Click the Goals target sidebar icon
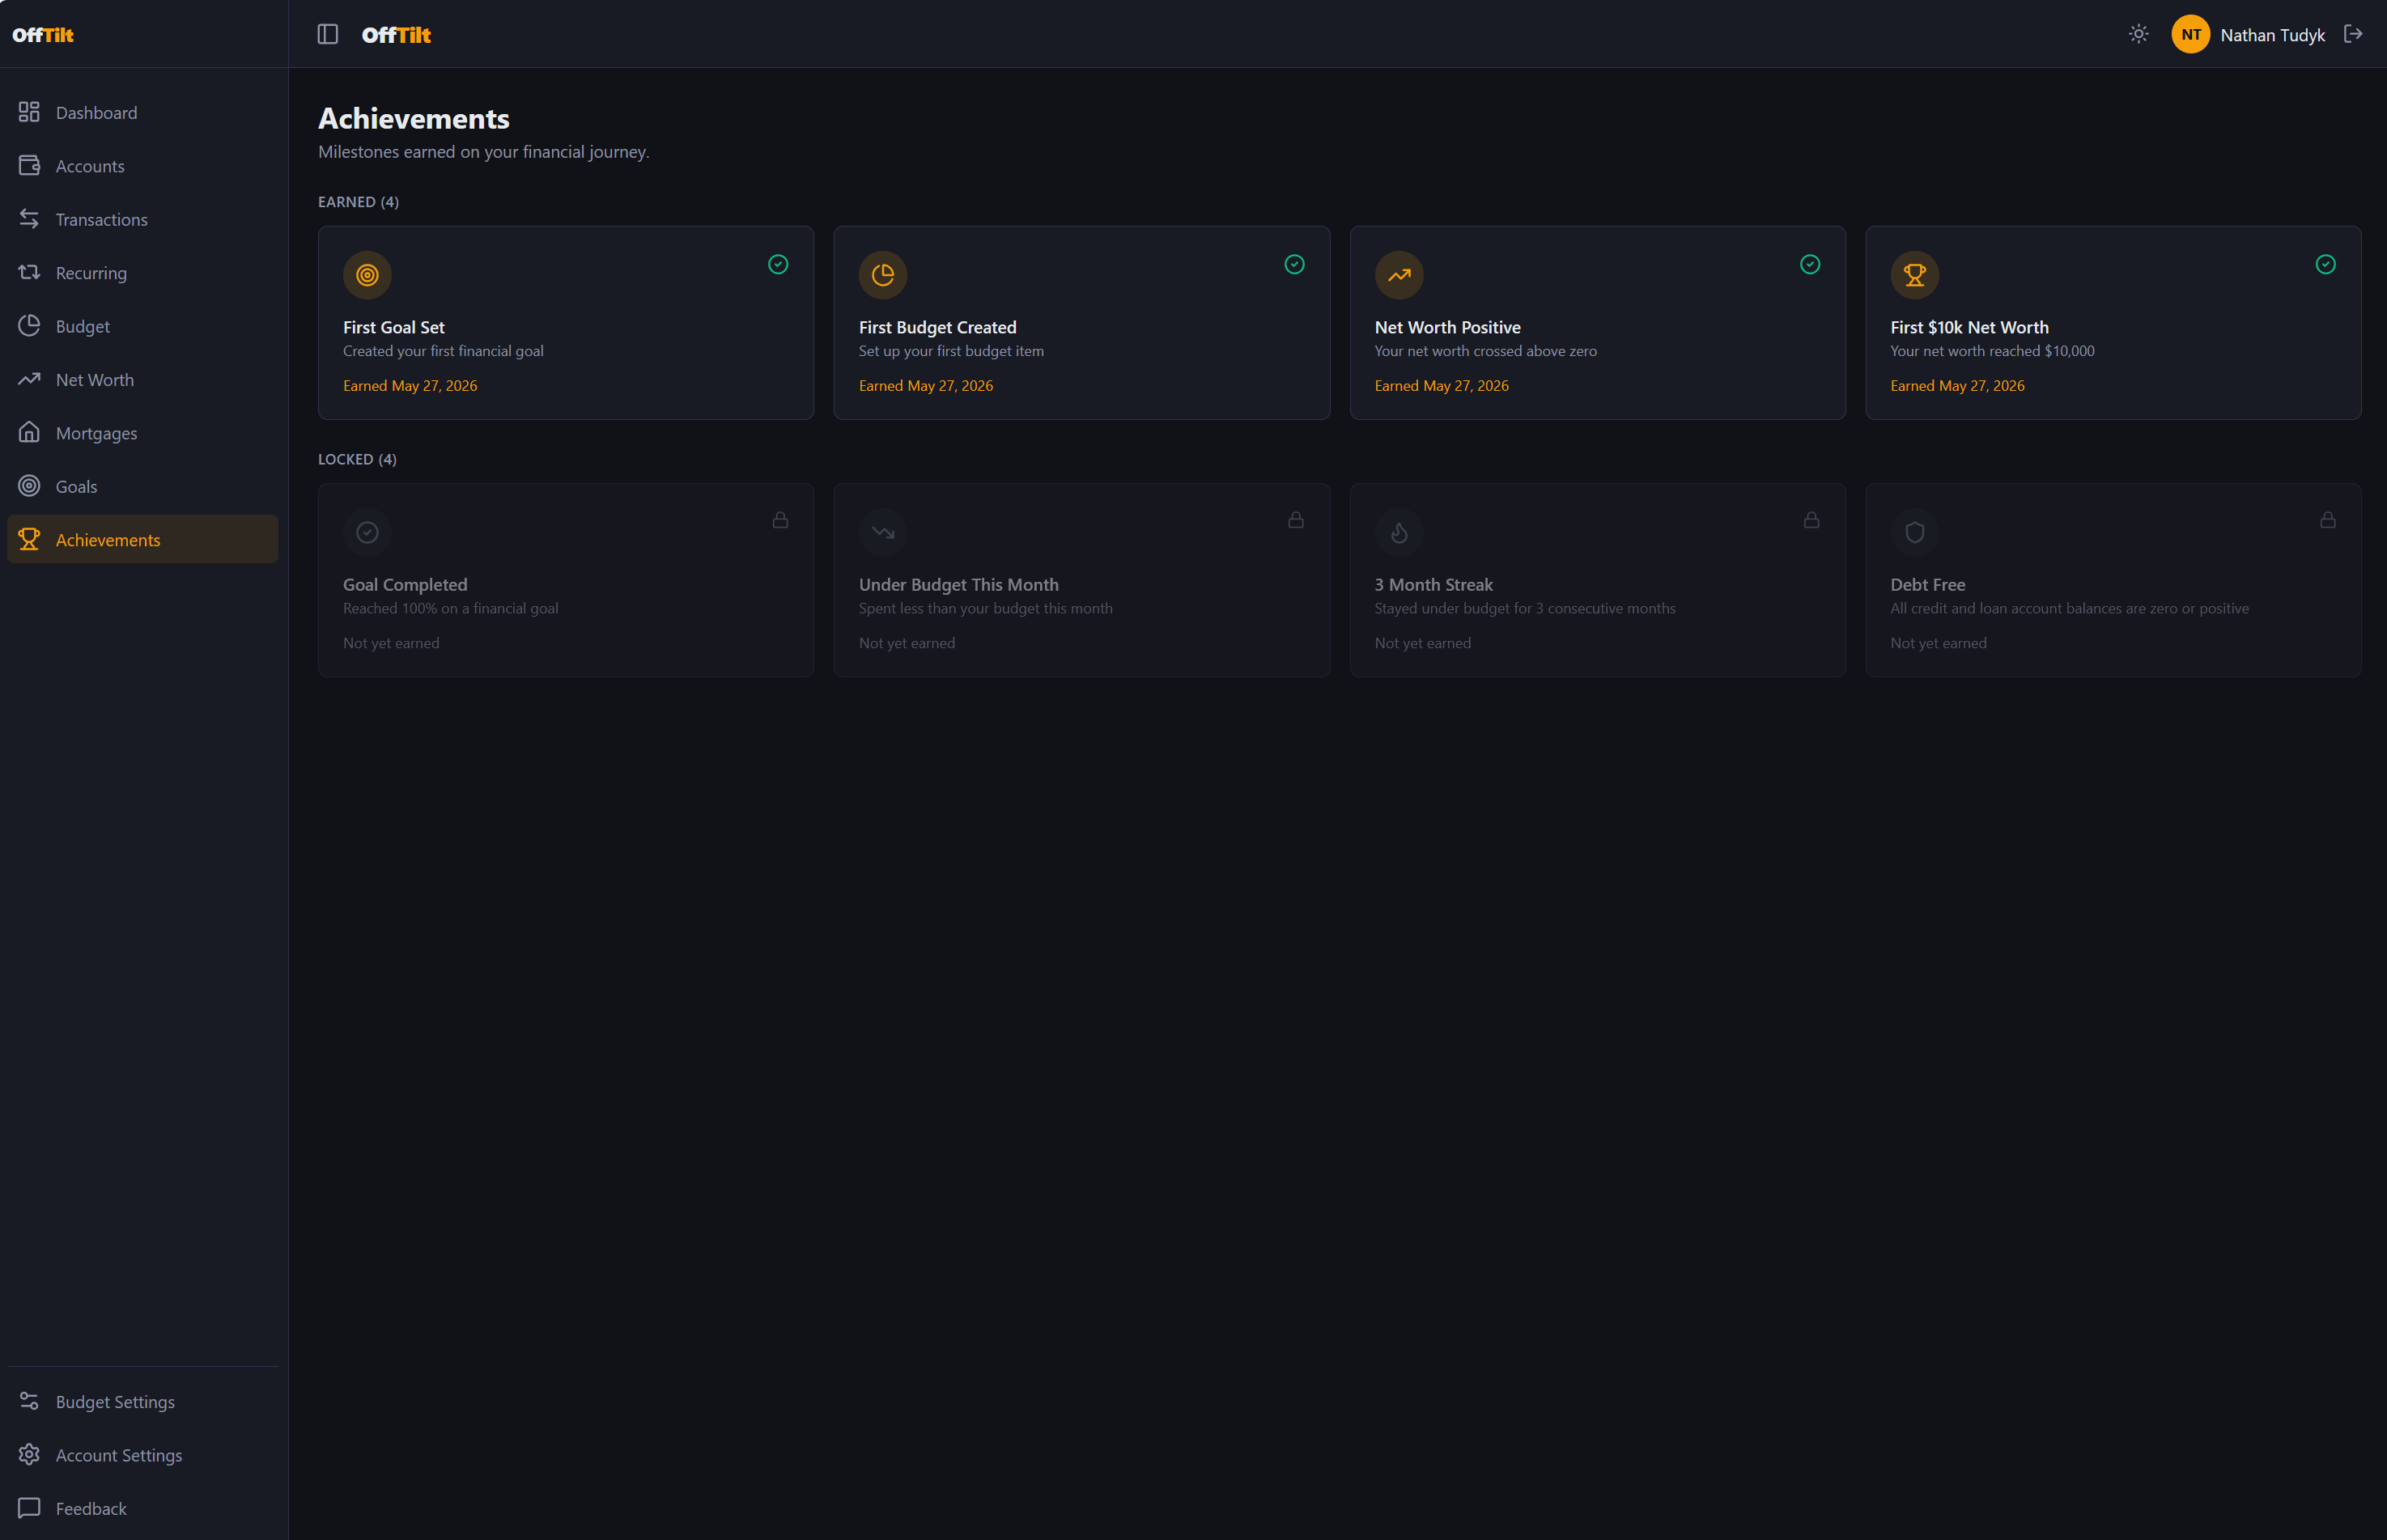This screenshot has height=1540, width=2387. 29,485
